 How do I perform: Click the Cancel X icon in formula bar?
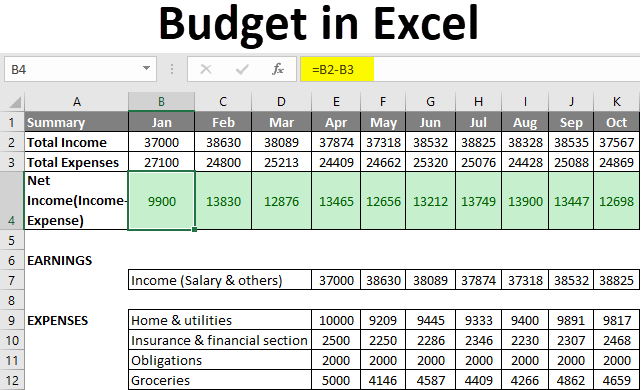pyautogui.click(x=206, y=69)
